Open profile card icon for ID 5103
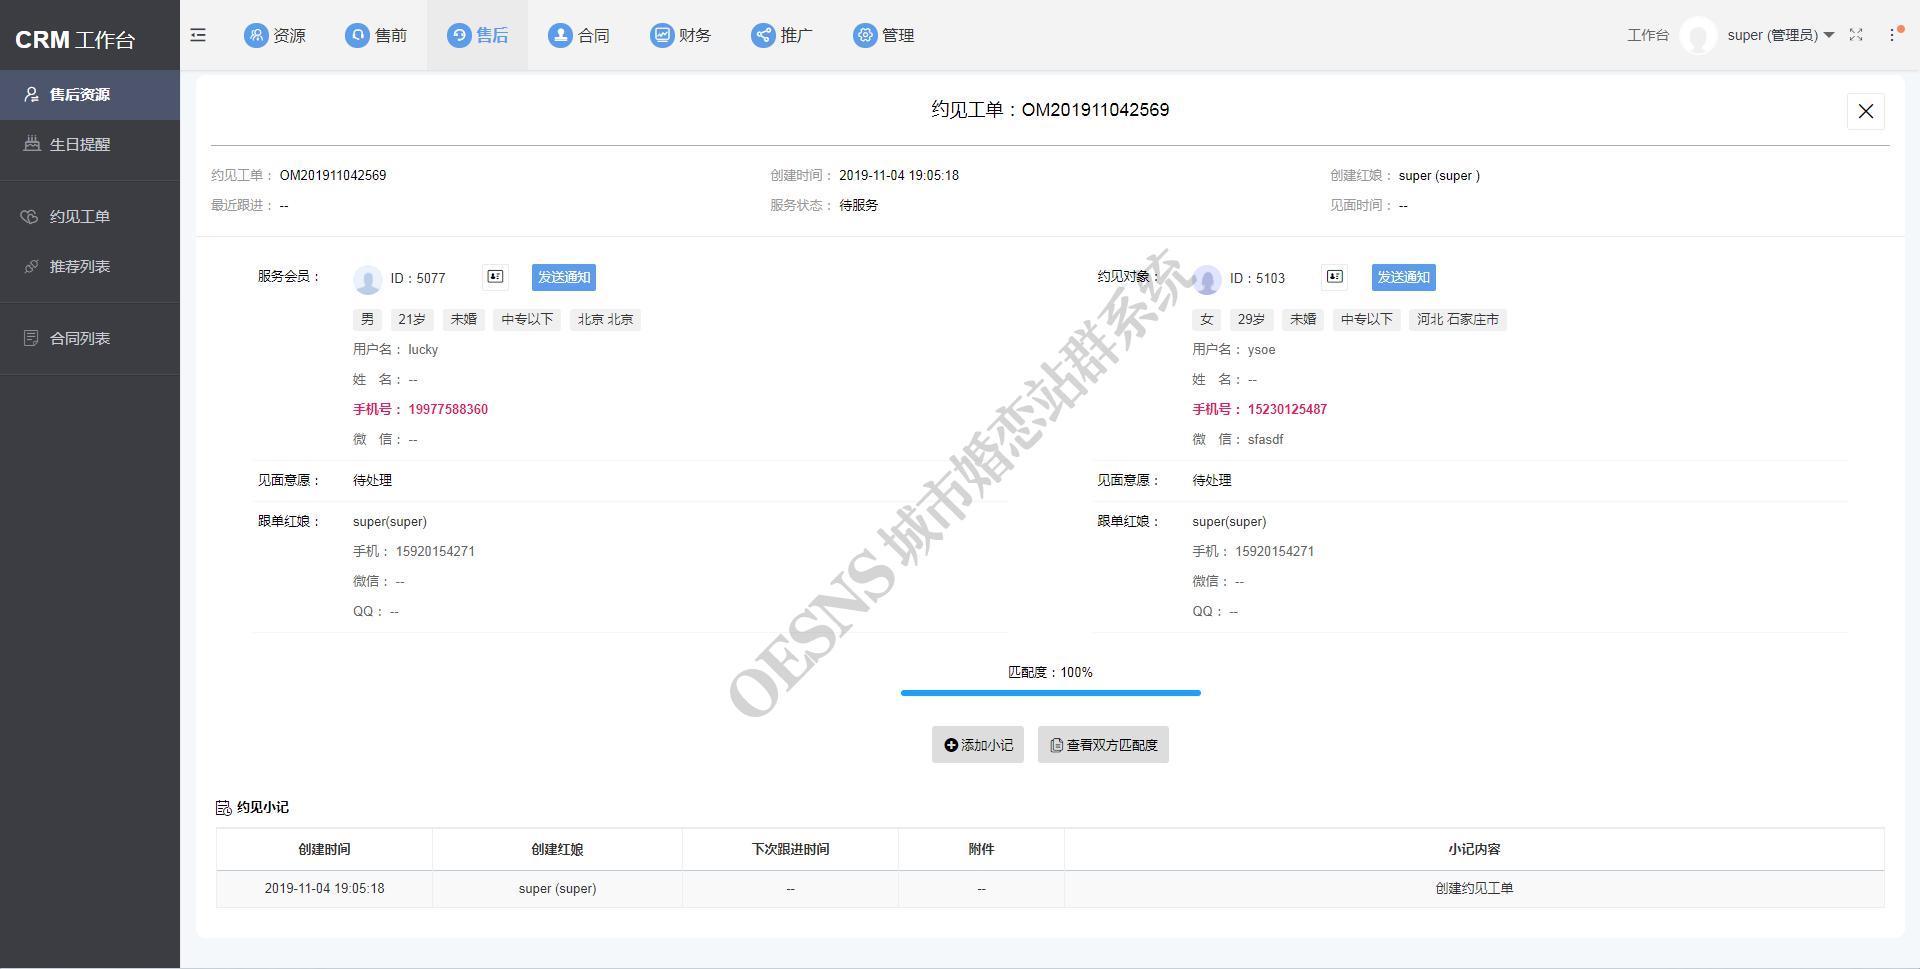This screenshot has width=1920, height=969. click(1334, 277)
